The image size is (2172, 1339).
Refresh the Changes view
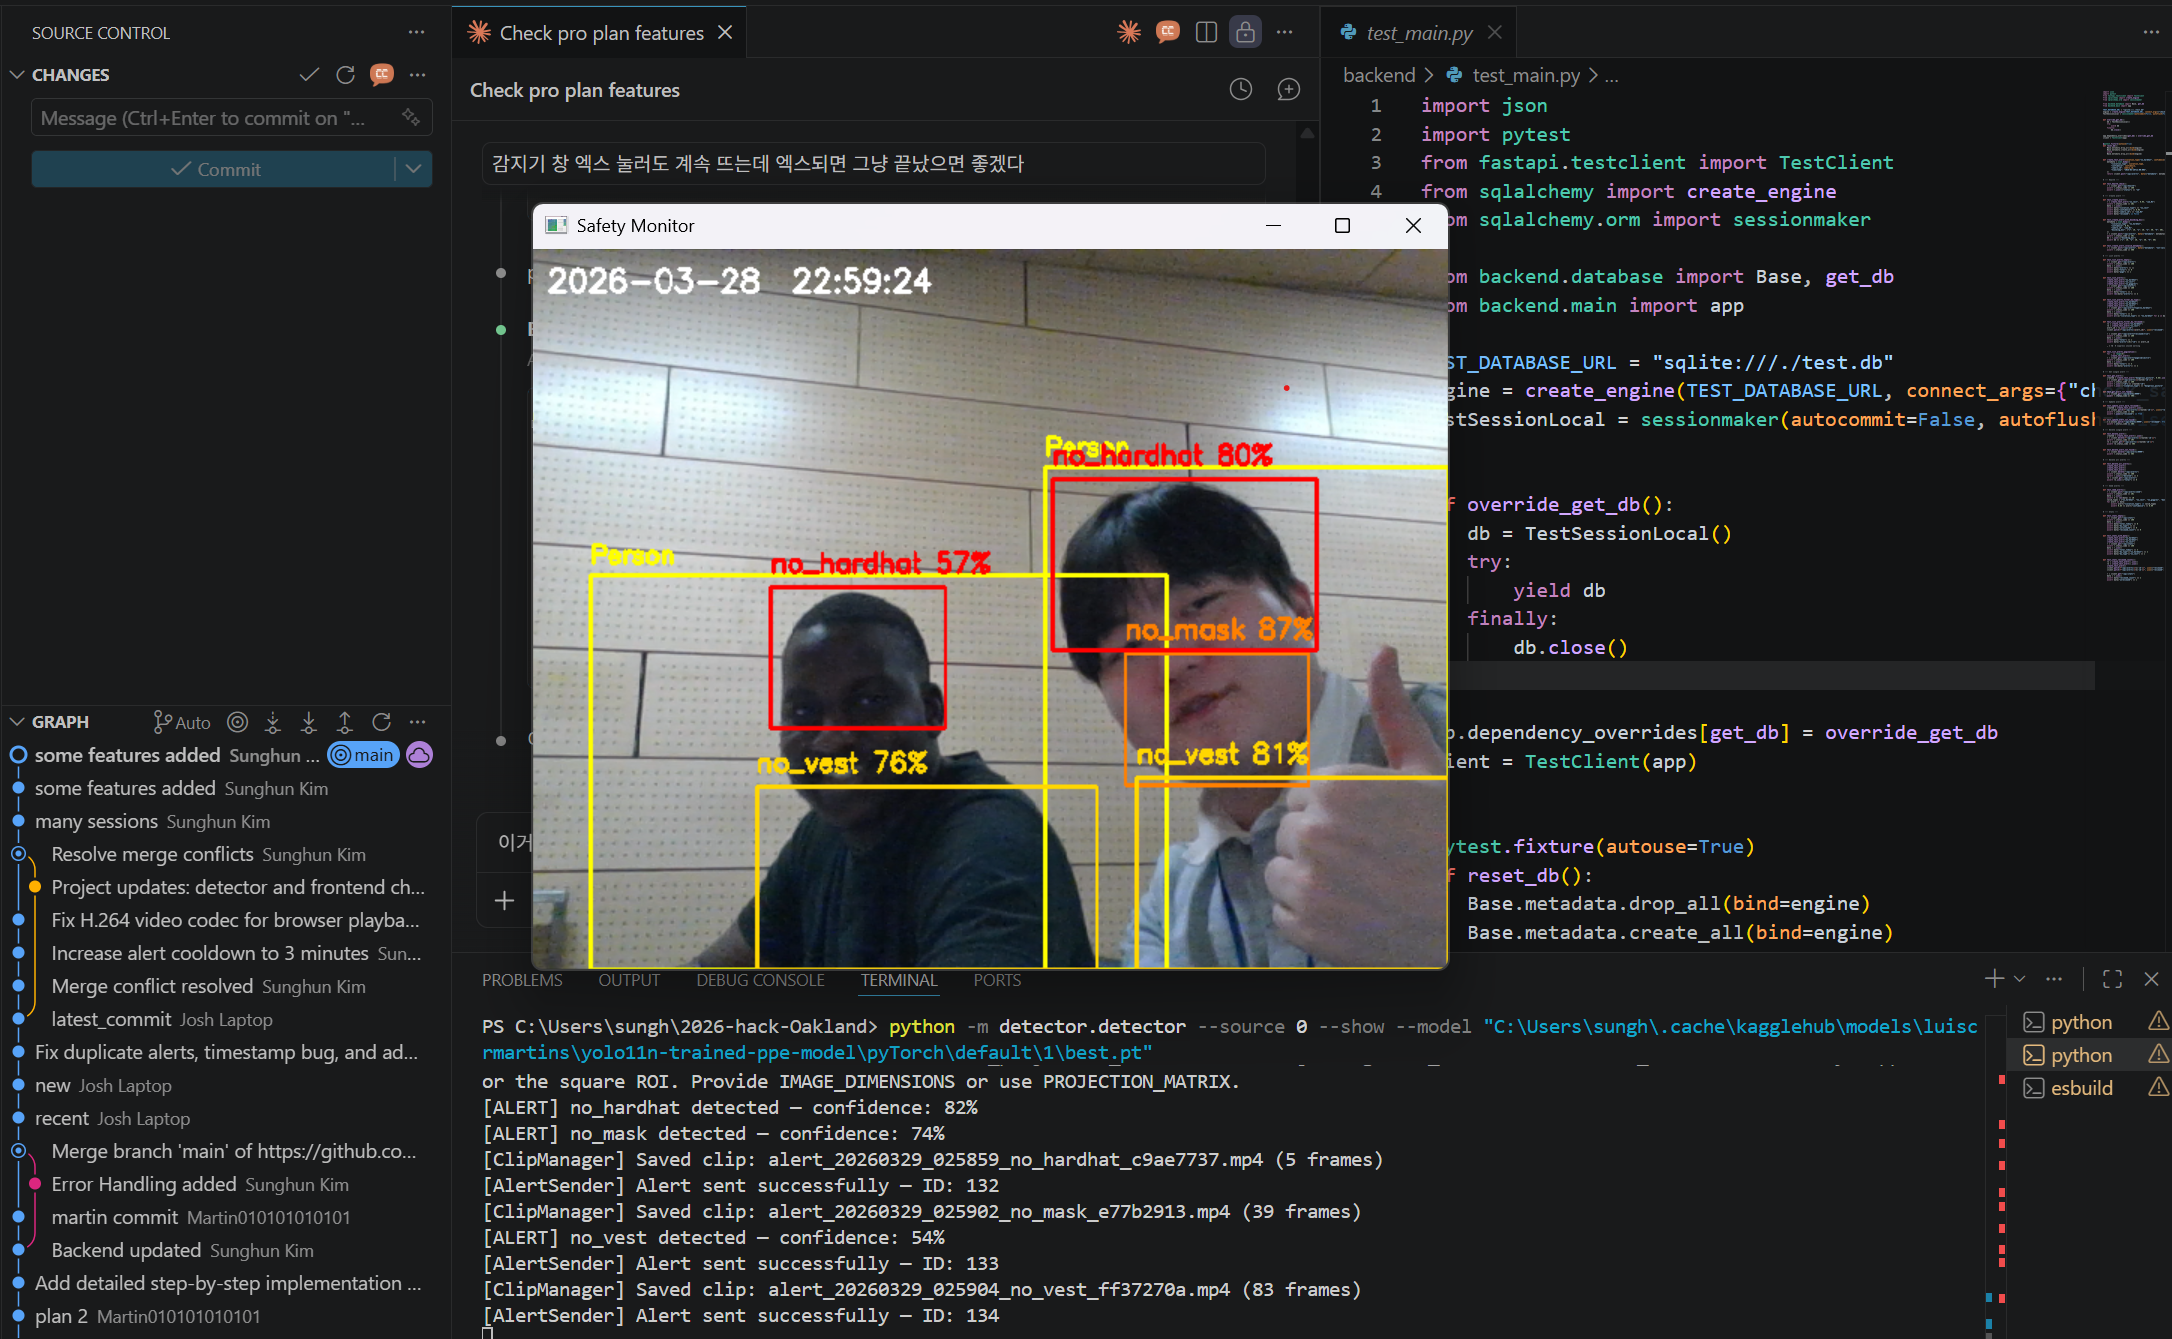(x=346, y=75)
